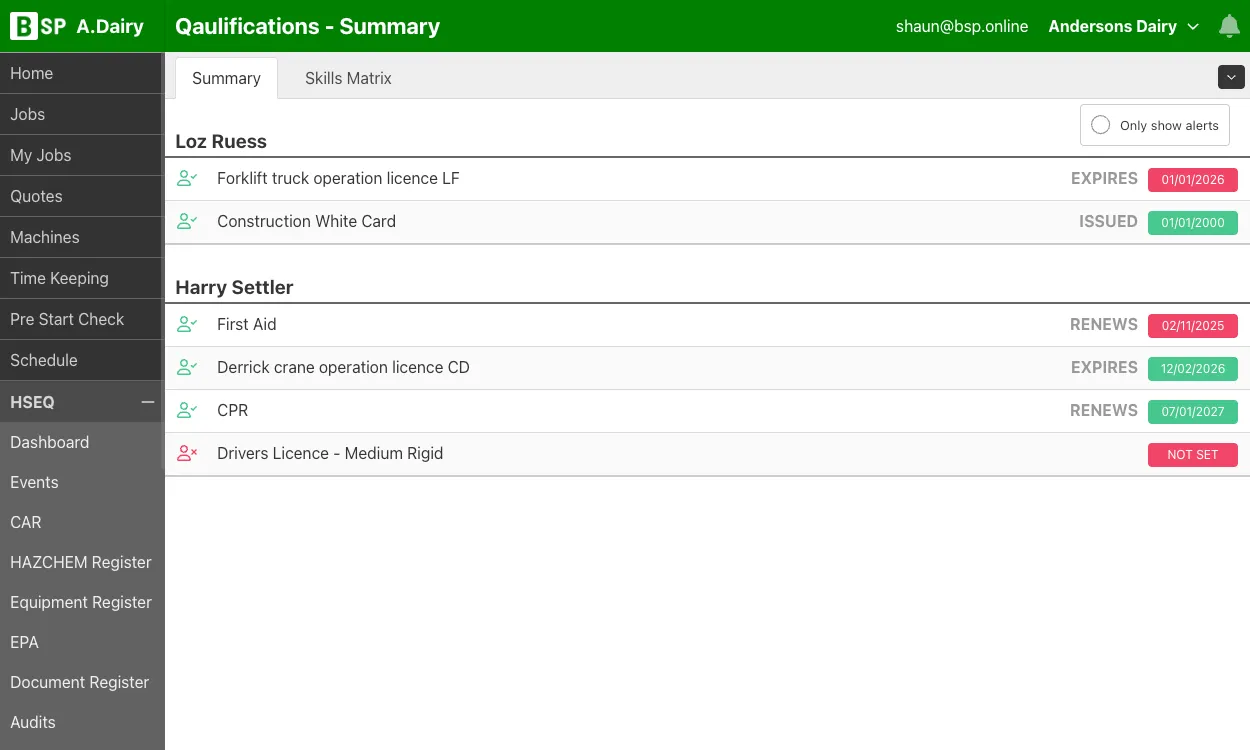Click the 12/02/2026 expiry date badge
Image resolution: width=1250 pixels, height=750 pixels.
(1193, 369)
